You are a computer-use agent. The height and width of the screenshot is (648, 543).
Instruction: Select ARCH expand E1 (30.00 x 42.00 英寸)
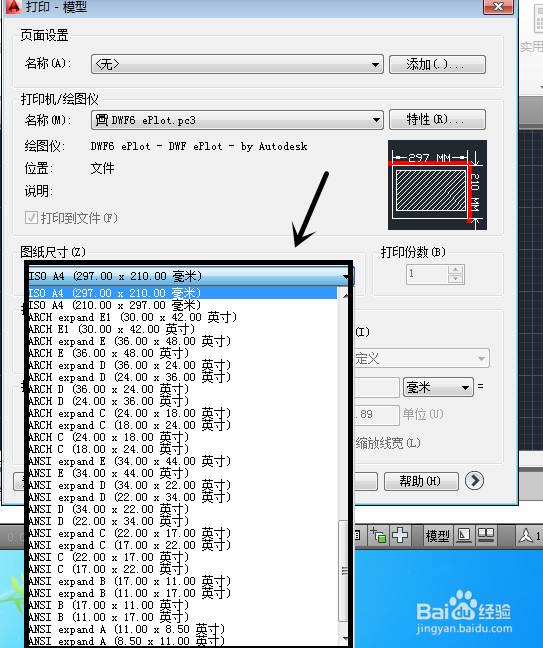point(183,317)
